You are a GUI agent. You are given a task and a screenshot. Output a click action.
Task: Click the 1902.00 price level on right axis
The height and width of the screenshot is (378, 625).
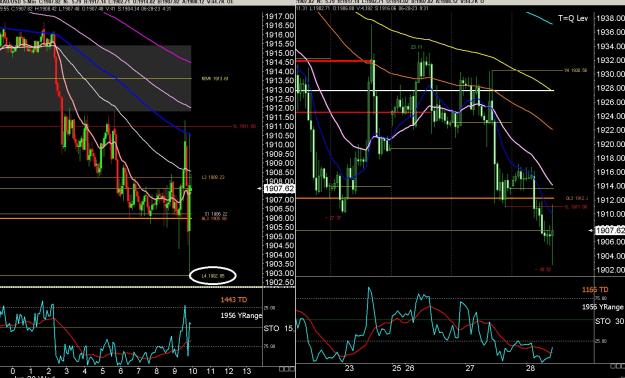610,270
